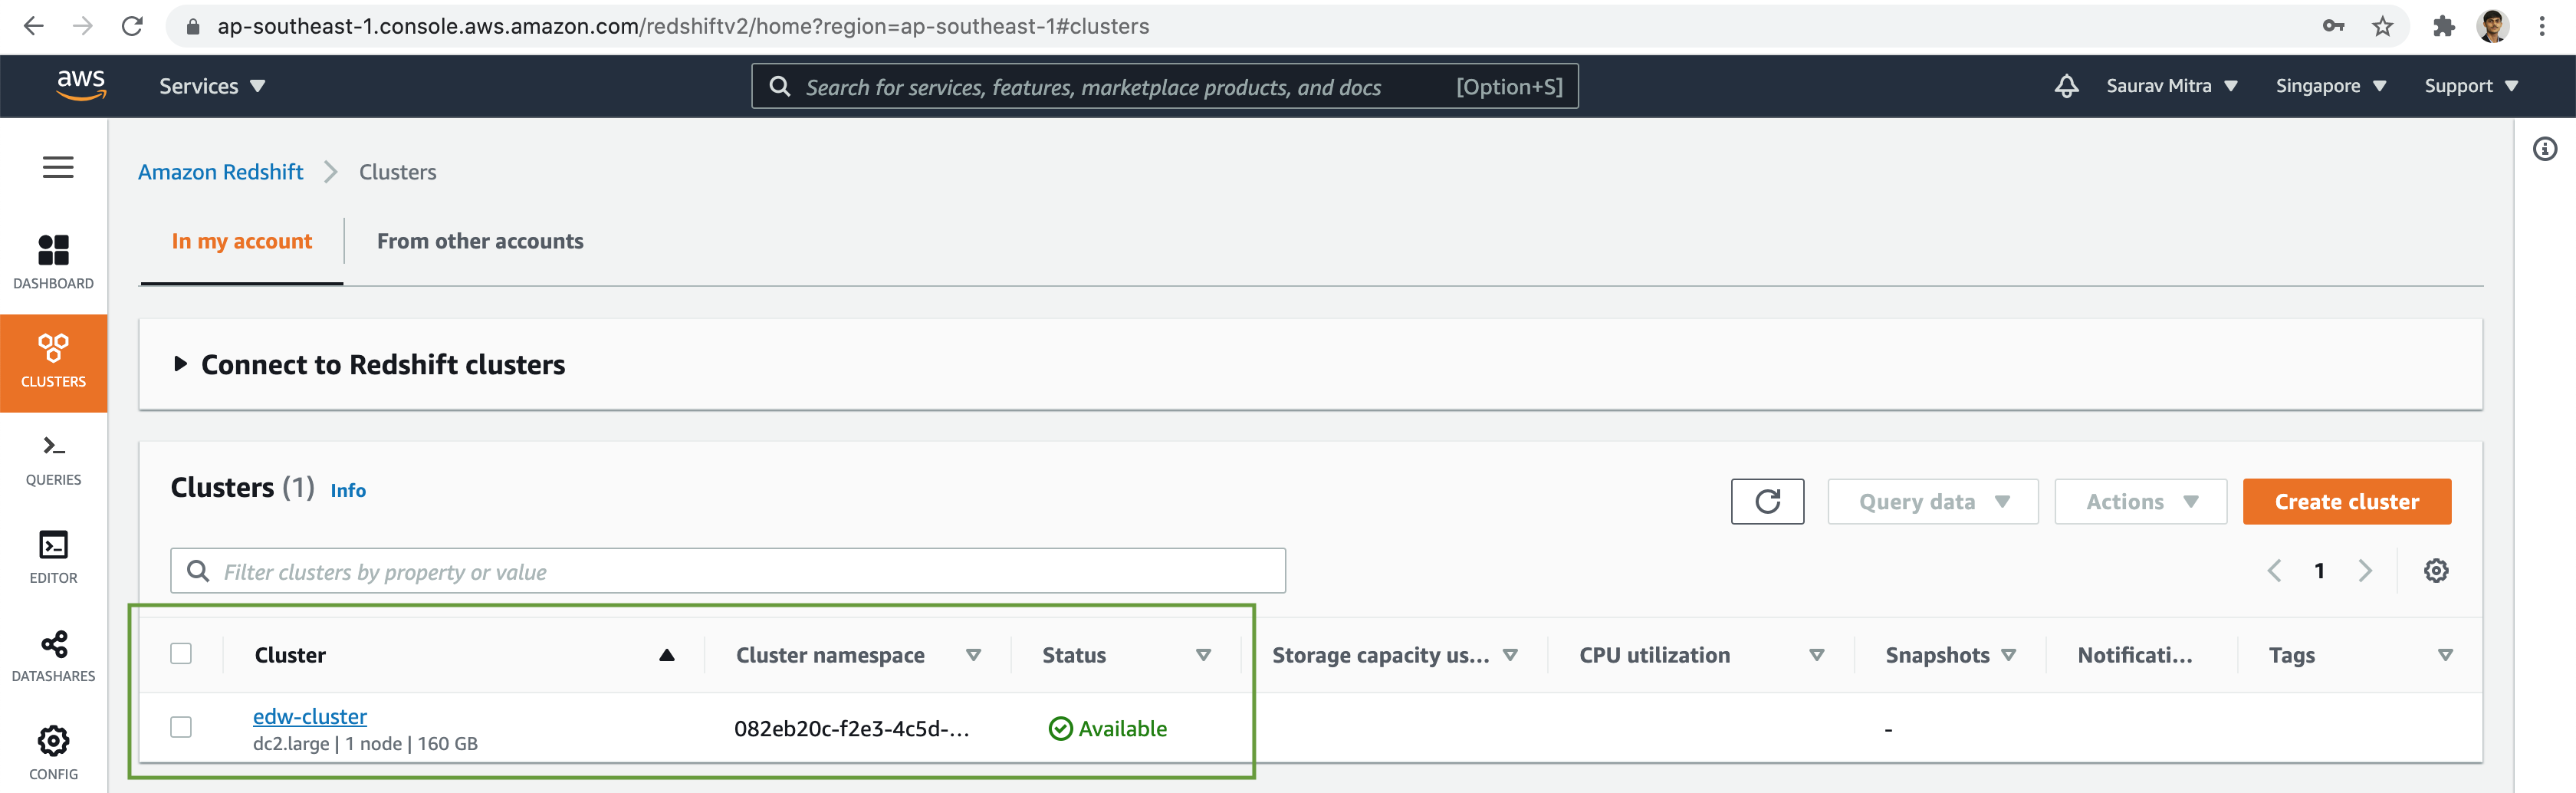
Task: Switch to In my account tab
Action: pos(242,241)
